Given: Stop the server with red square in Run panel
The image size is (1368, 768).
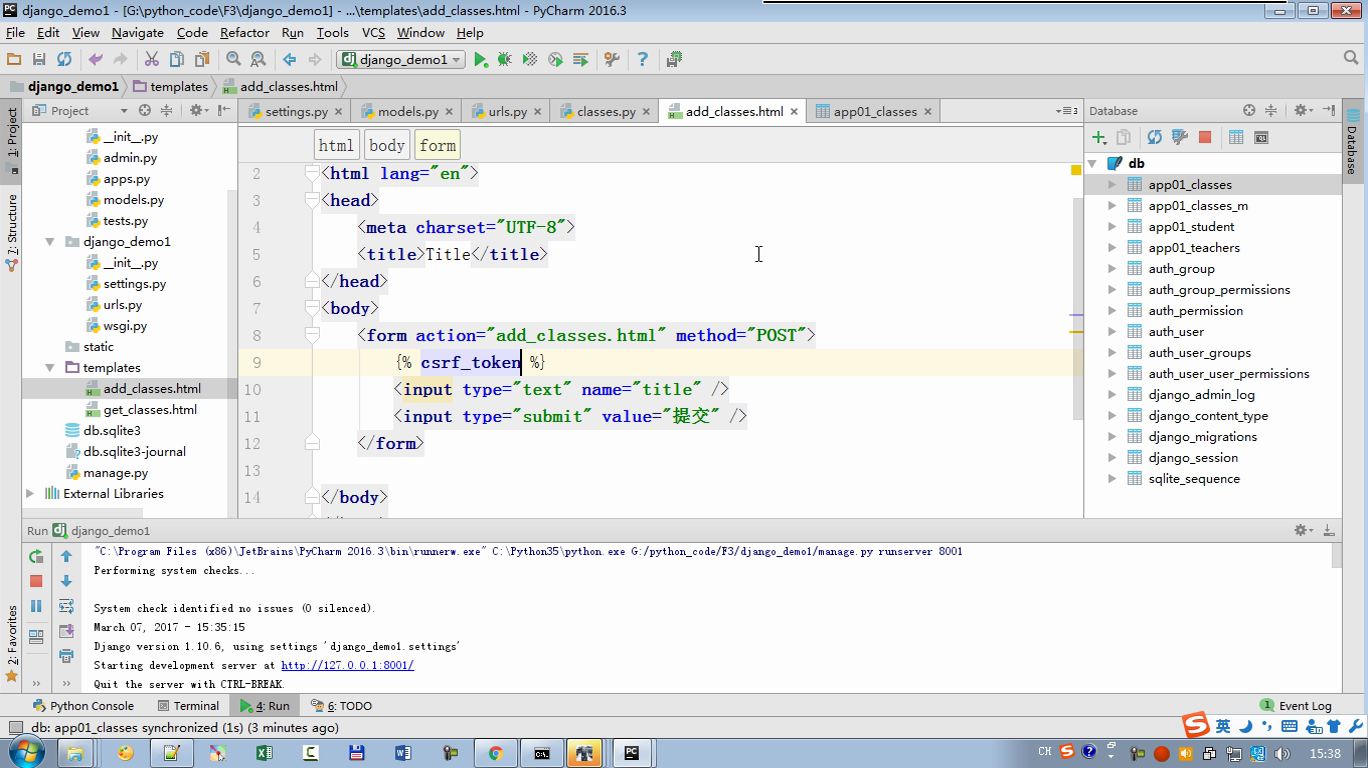Looking at the screenshot, I should [36, 581].
